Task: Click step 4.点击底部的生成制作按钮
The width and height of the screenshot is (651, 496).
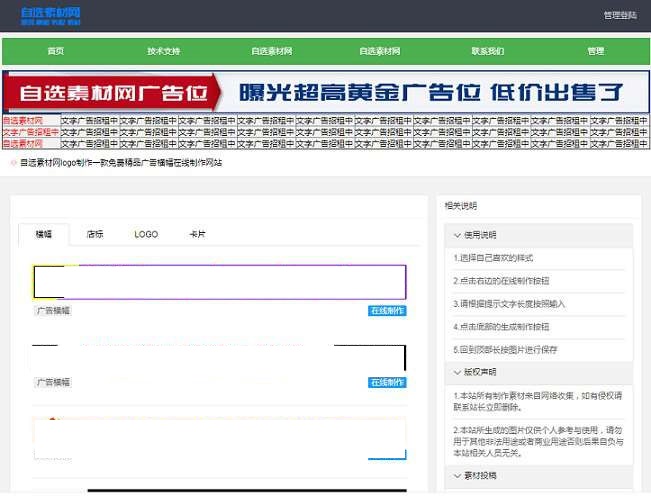Action: point(501,327)
